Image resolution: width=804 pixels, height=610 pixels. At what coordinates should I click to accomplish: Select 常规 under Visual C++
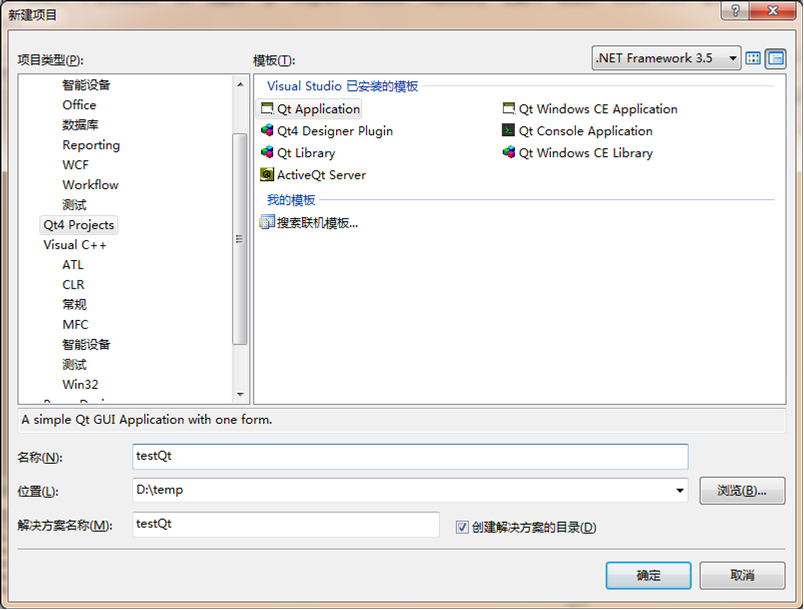pyautogui.click(x=74, y=304)
